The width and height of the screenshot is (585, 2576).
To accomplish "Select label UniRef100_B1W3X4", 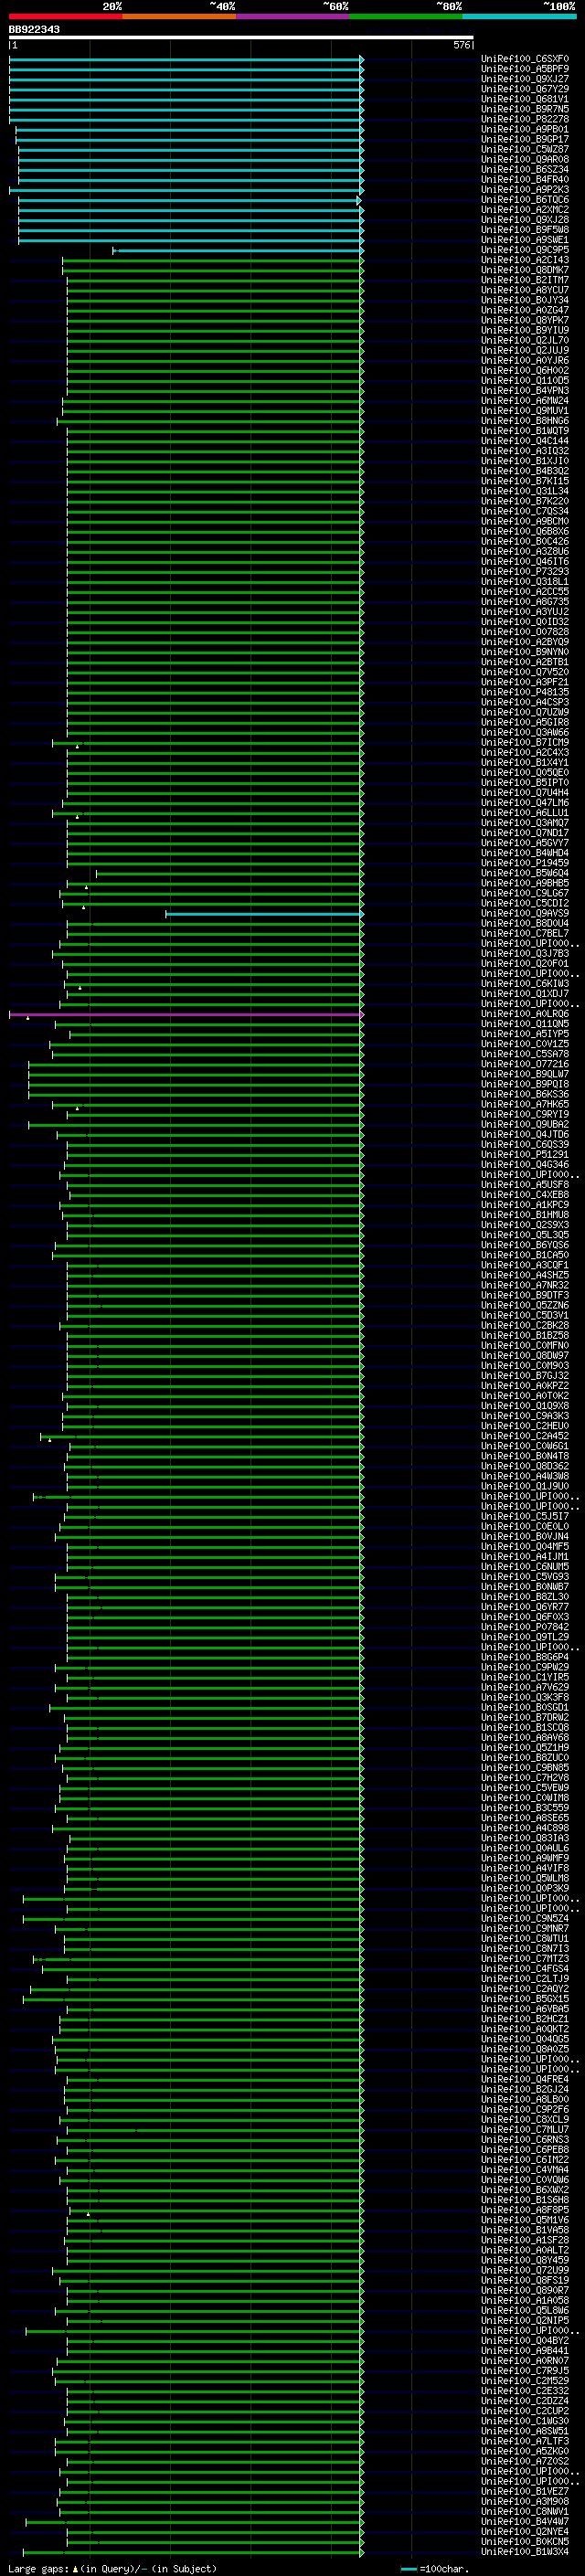I will point(525,2552).
